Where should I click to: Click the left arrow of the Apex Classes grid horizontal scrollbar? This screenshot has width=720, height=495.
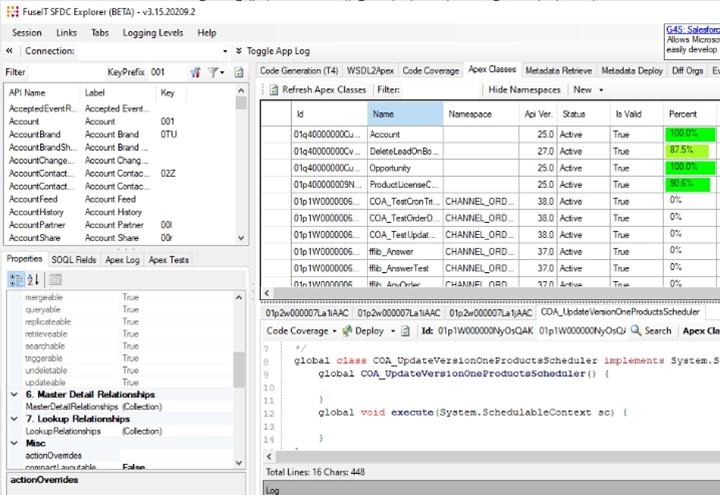[x=267, y=292]
